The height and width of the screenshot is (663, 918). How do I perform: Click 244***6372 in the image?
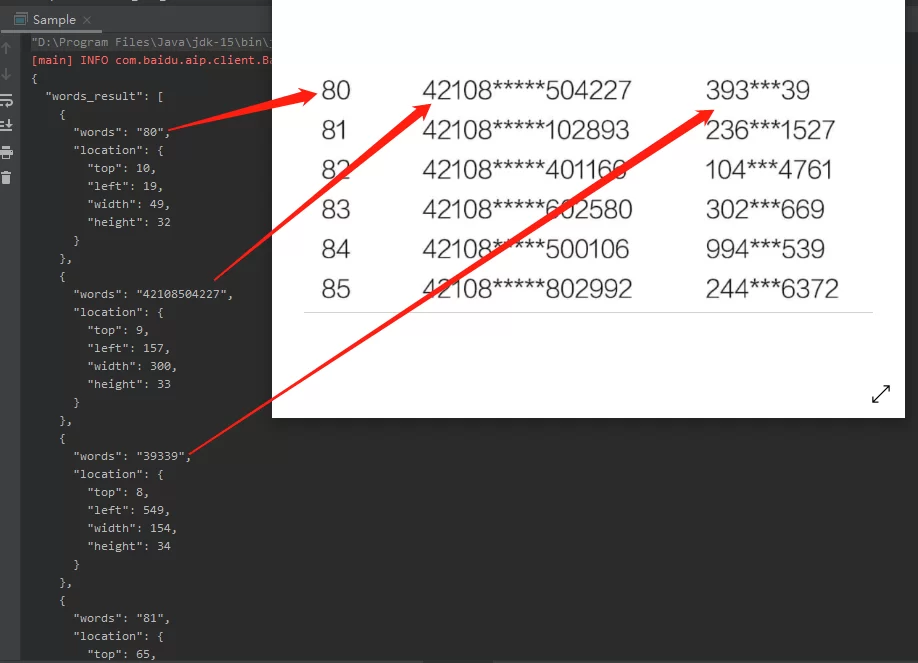tap(772, 289)
